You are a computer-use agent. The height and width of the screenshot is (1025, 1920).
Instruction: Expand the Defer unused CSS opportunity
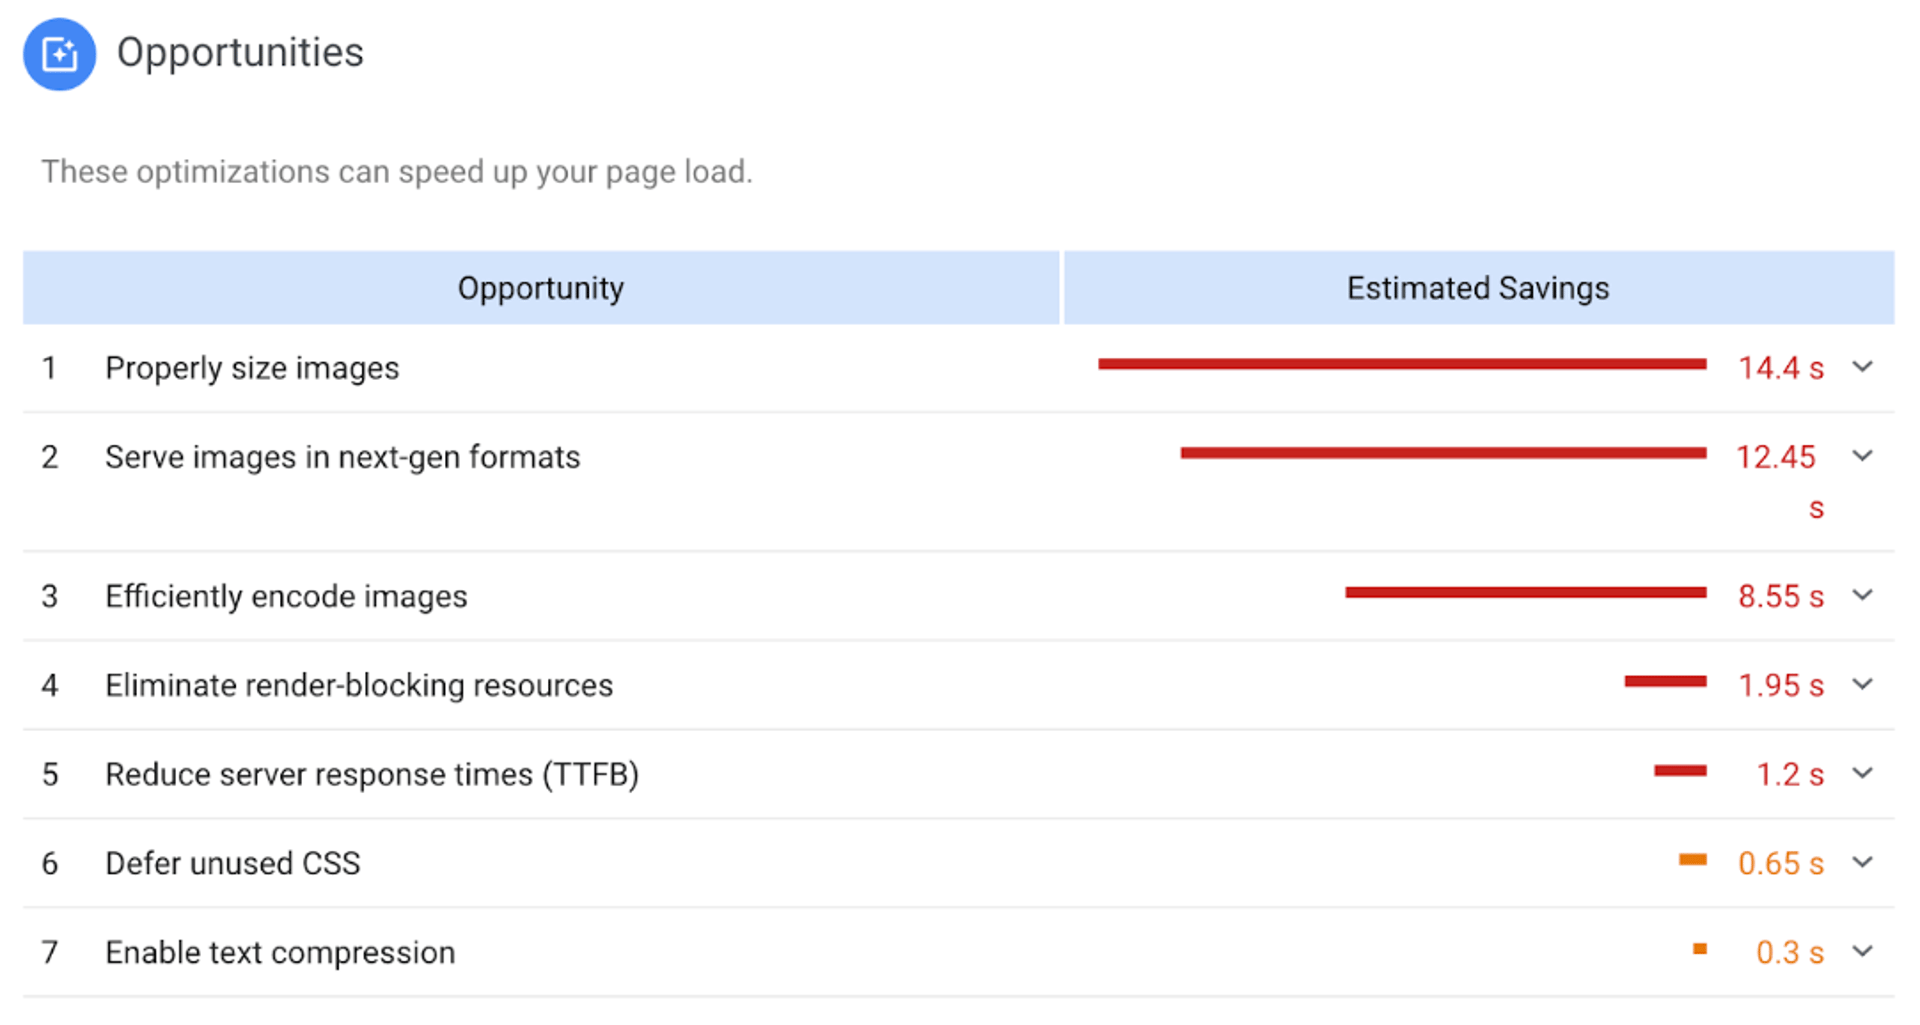coord(1863,862)
